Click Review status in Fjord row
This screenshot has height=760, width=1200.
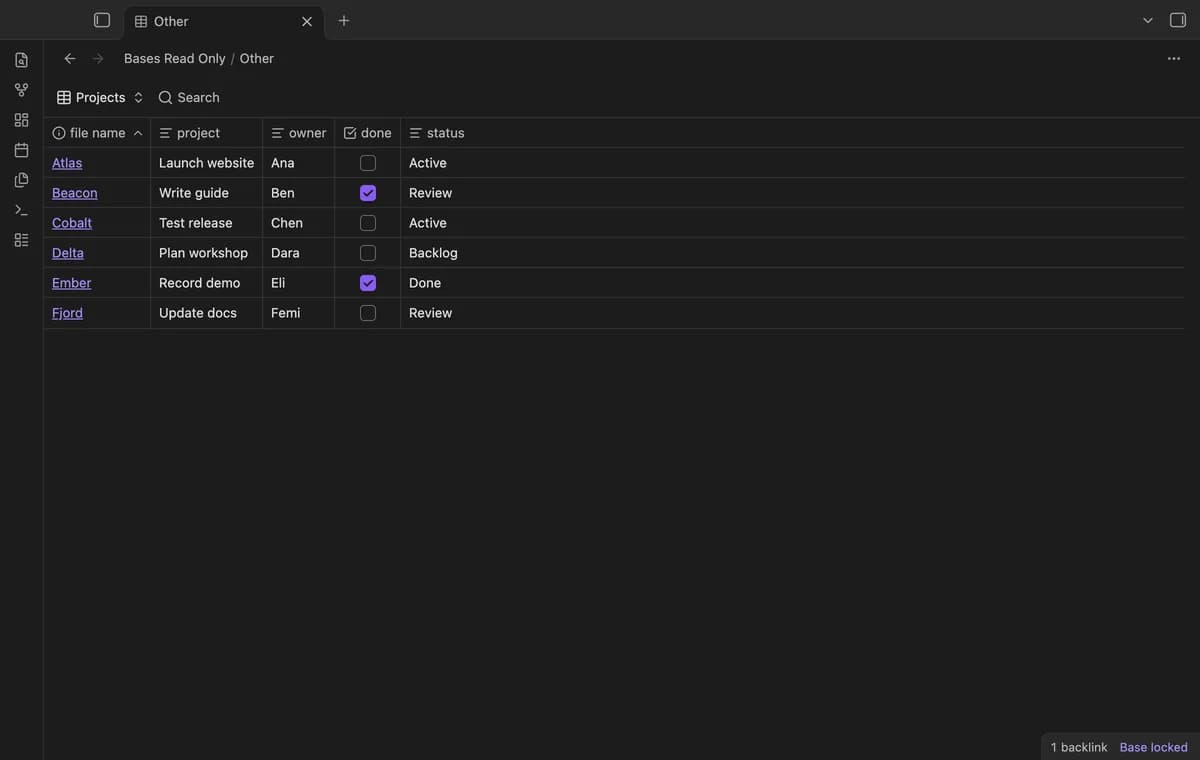pyautogui.click(x=430, y=313)
